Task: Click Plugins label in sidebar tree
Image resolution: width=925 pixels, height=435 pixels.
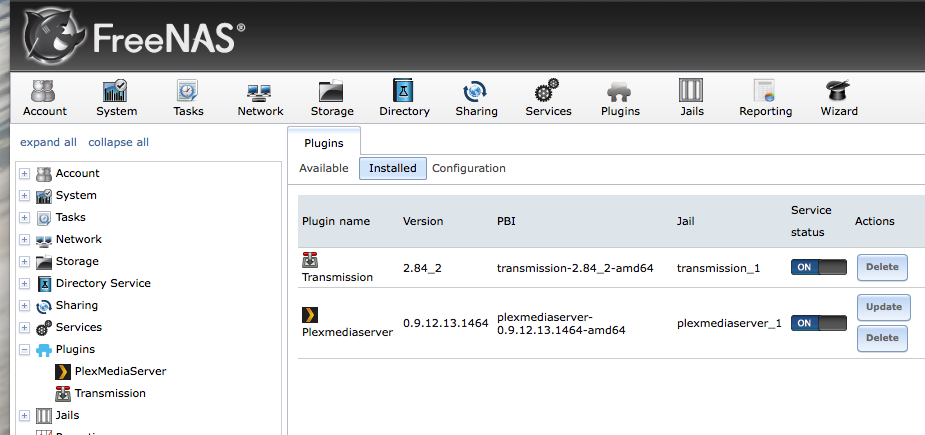Action: [x=75, y=349]
